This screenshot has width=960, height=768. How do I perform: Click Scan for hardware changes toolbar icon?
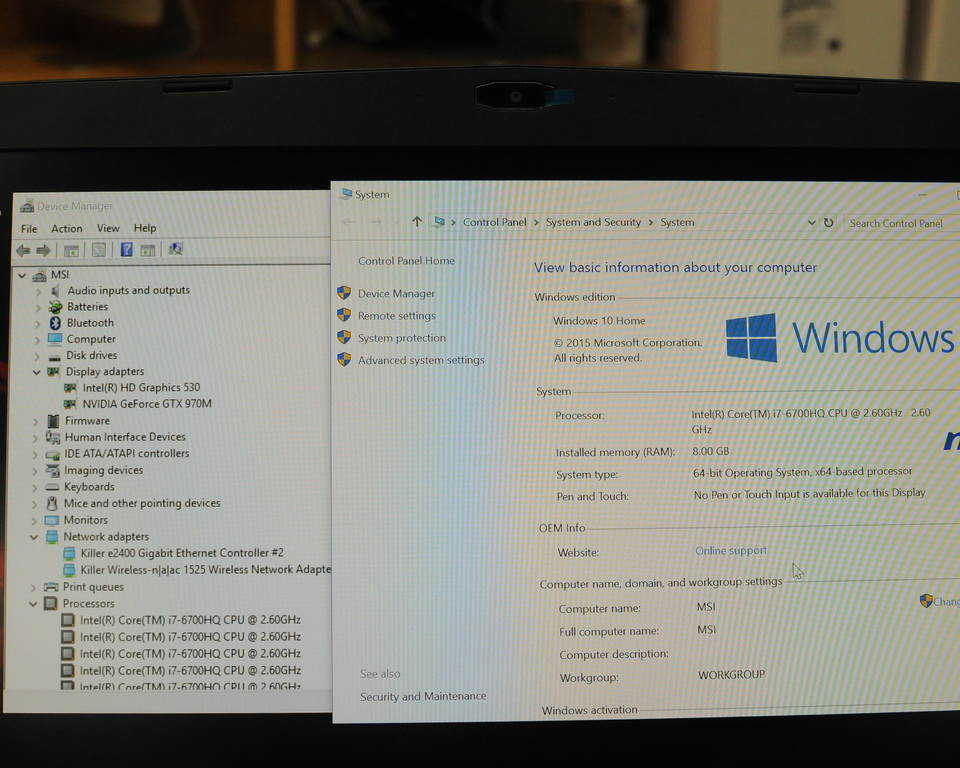point(176,249)
